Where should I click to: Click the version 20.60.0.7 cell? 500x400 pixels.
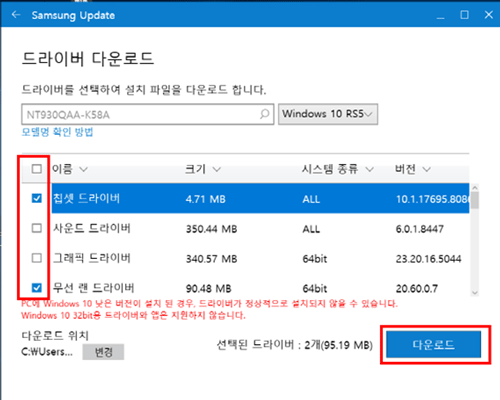(x=417, y=288)
